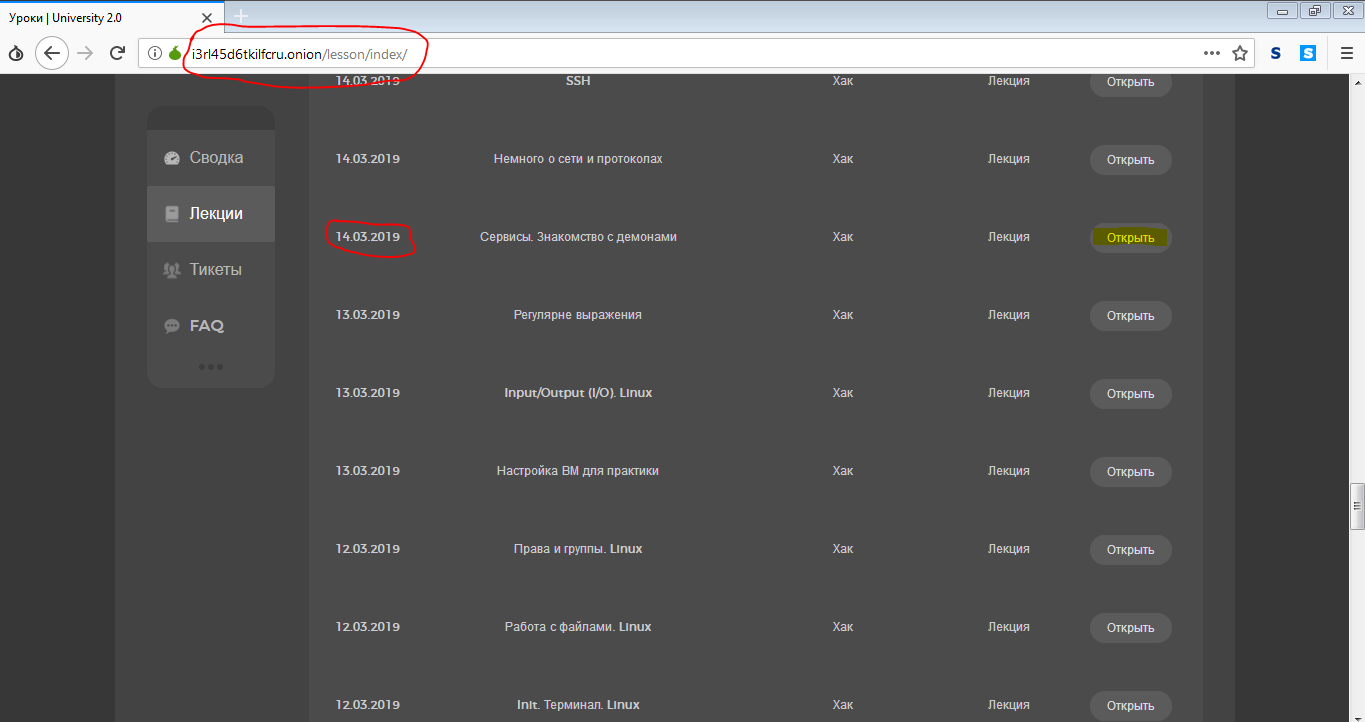Click the vertical scrollbar thumb
The image size is (1365, 722).
pyautogui.click(x=1357, y=507)
